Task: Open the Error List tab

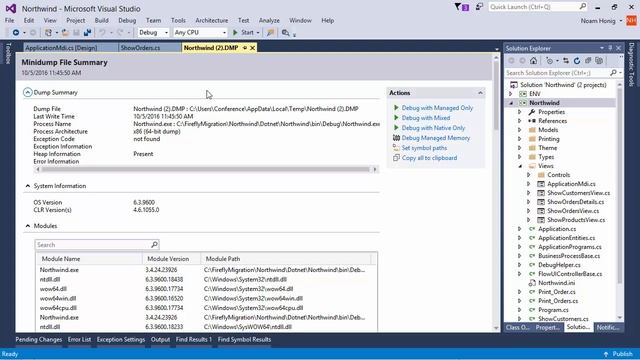Action: point(80,339)
